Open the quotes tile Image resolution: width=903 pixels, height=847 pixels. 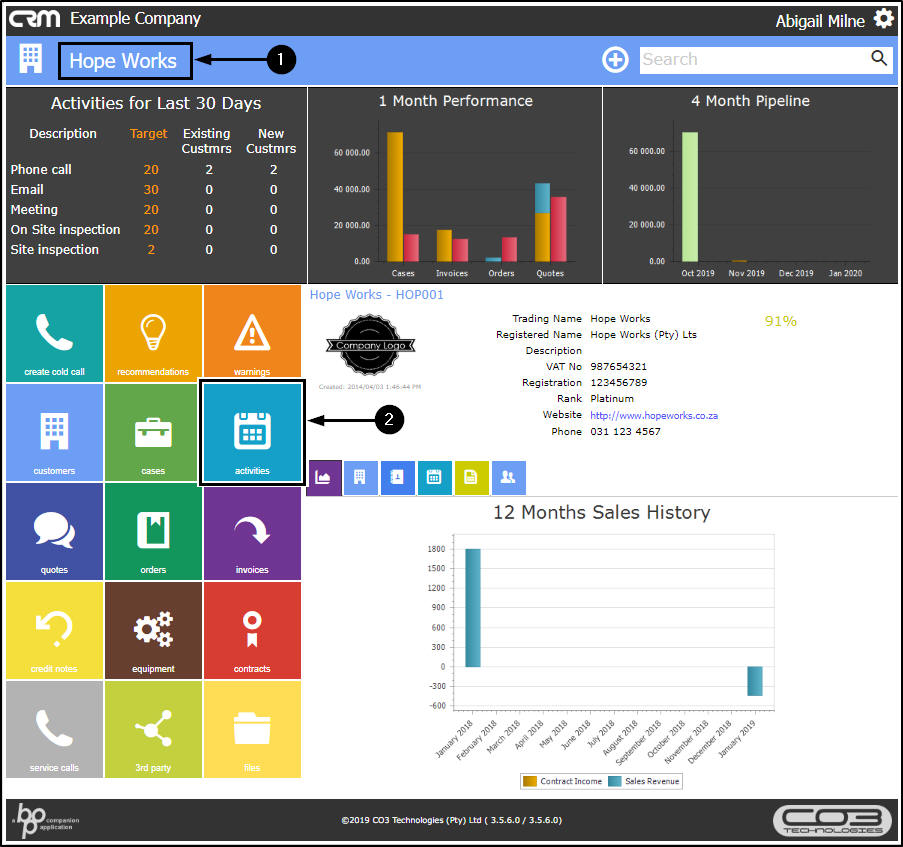[54, 531]
